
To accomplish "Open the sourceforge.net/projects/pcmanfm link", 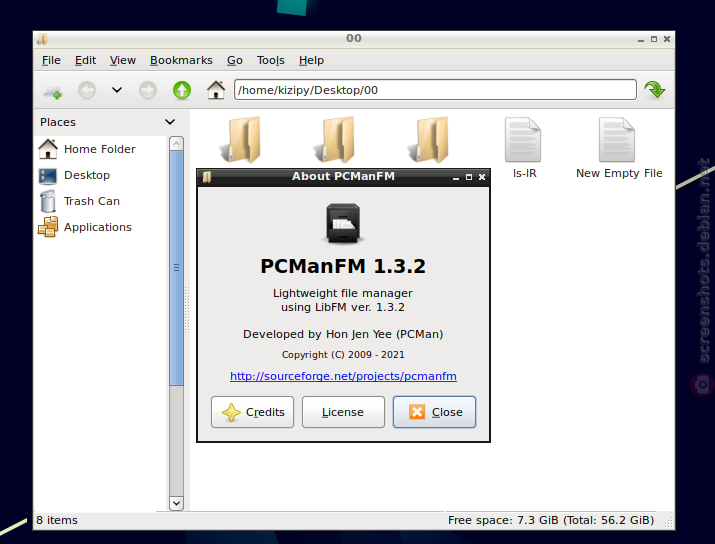I will pos(343,376).
